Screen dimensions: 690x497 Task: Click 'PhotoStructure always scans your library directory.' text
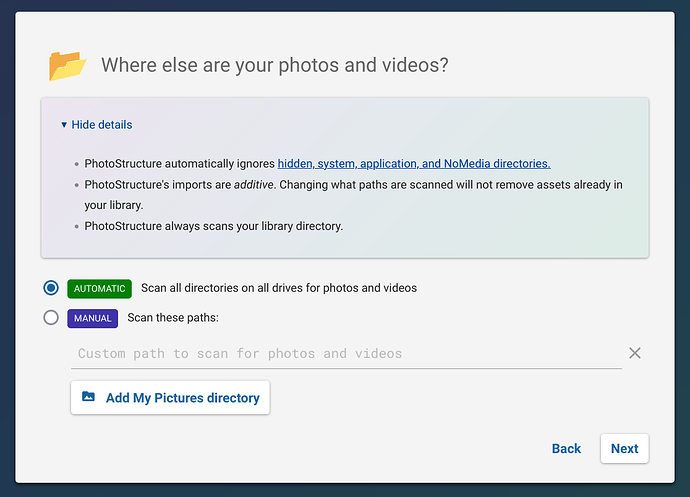click(x=213, y=226)
